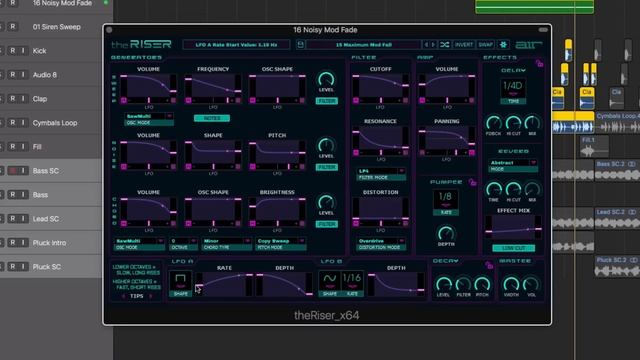Toggle record enable on Bass SC track
The image size is (640, 360).
pyautogui.click(x=13, y=171)
